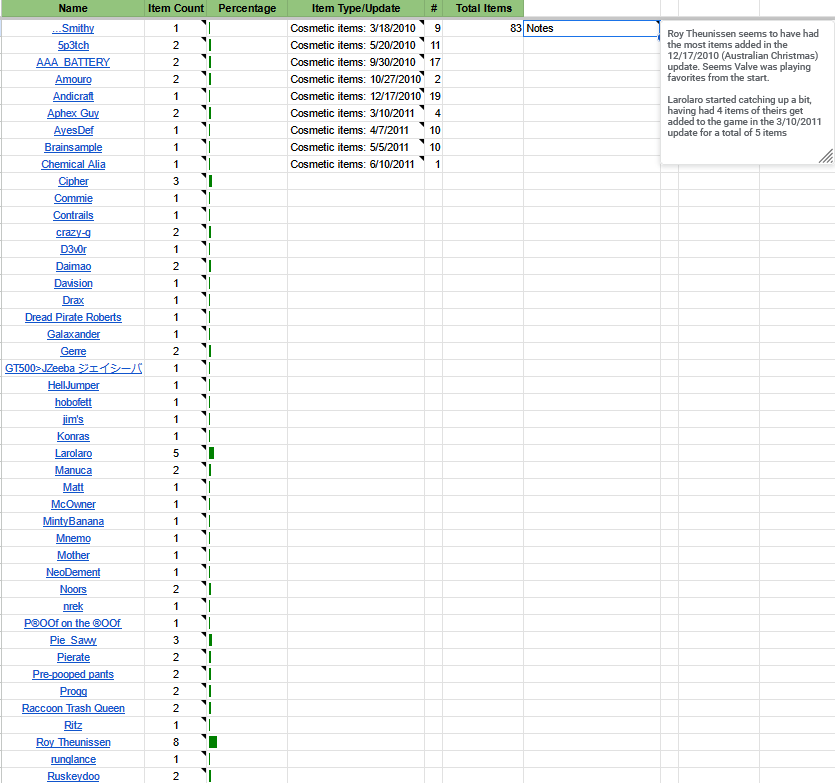Open the GT500>JZeeba link
835x783 pixels.
[x=73, y=369]
